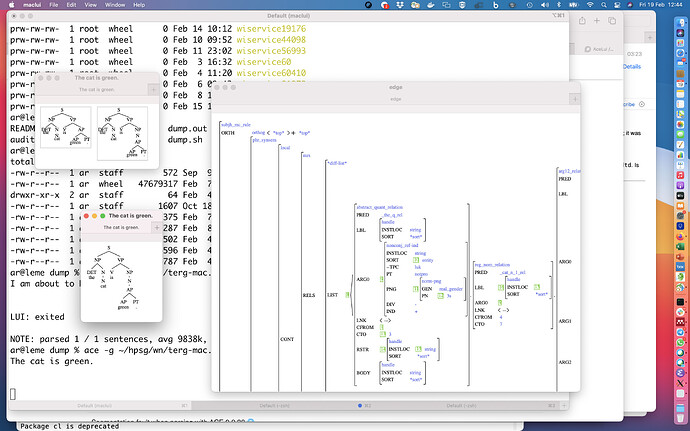Viewport: 690px width, 431px height.
Task: Open Apple TV from the Dock
Action: point(680,195)
